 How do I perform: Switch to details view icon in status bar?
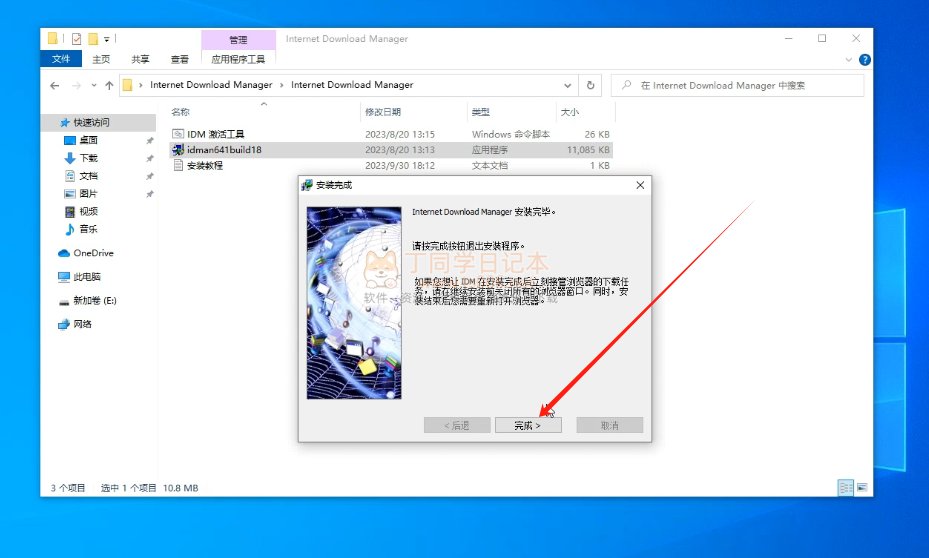coord(845,488)
